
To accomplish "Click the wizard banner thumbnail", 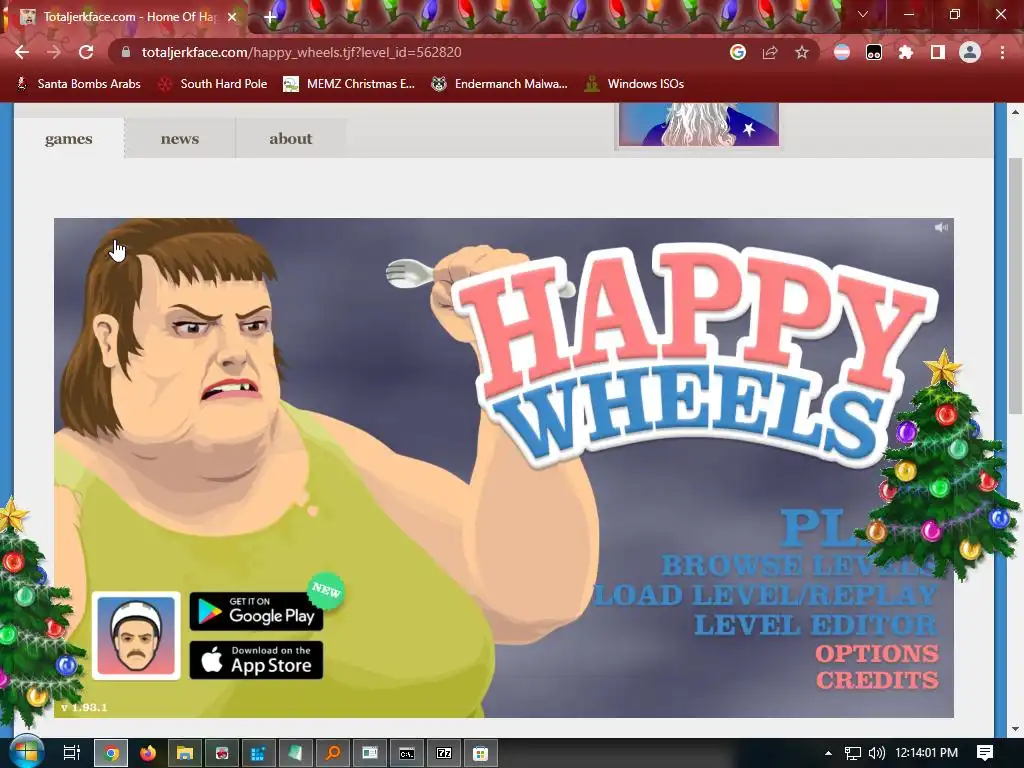I will [x=699, y=125].
